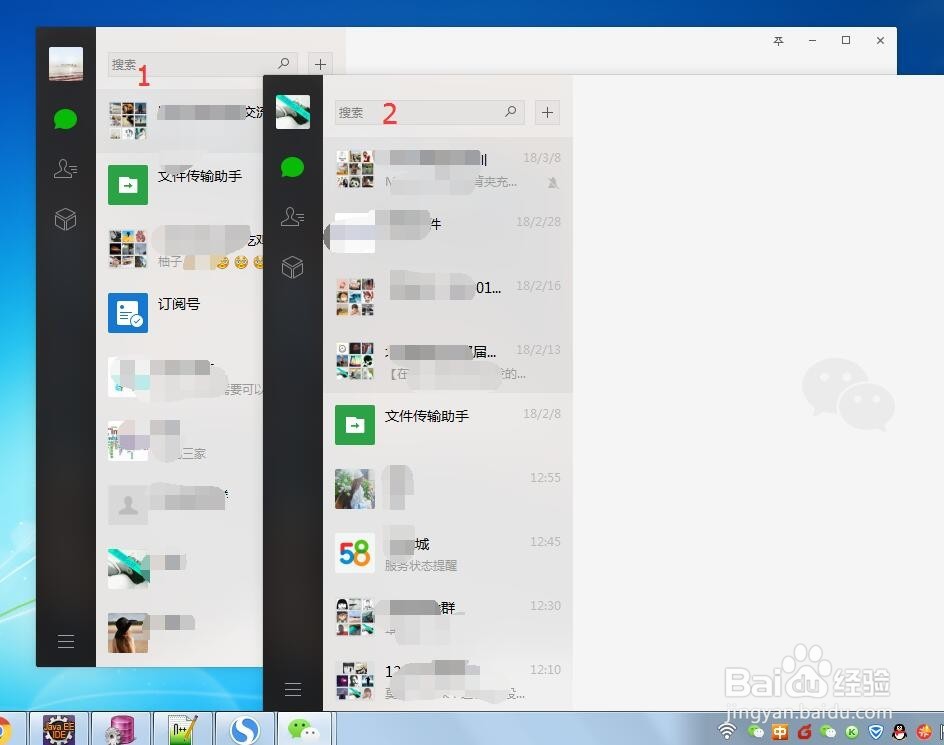Click the green K tray icon
The height and width of the screenshot is (745, 944).
(x=852, y=732)
